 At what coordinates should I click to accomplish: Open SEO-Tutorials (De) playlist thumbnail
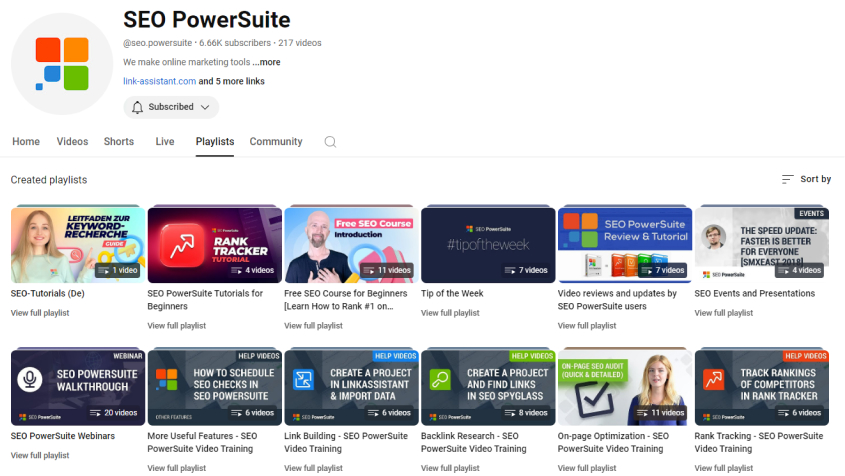(x=78, y=245)
